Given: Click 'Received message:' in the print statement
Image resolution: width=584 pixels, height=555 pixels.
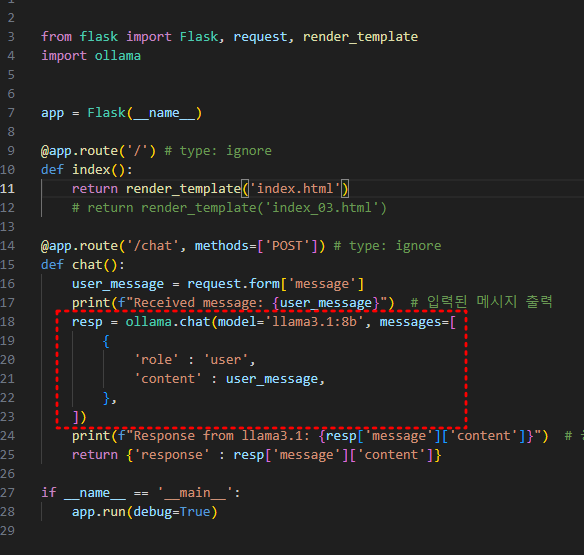Looking at the screenshot, I should pyautogui.click(x=198, y=302).
